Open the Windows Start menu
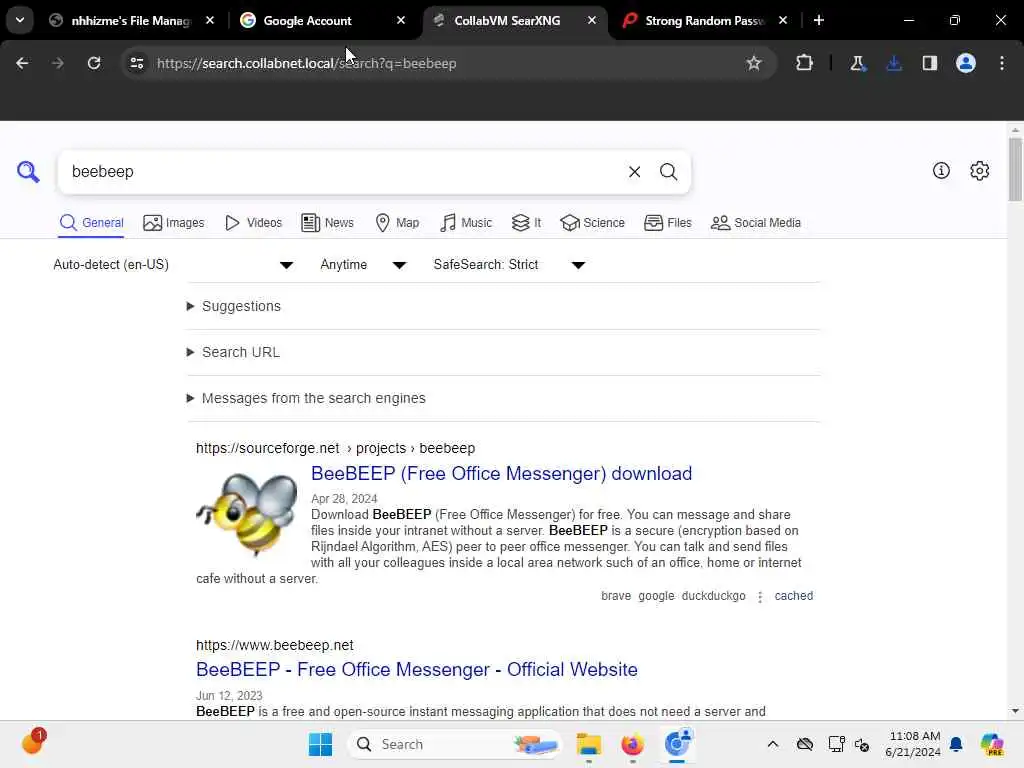The width and height of the screenshot is (1024, 768). coord(320,744)
